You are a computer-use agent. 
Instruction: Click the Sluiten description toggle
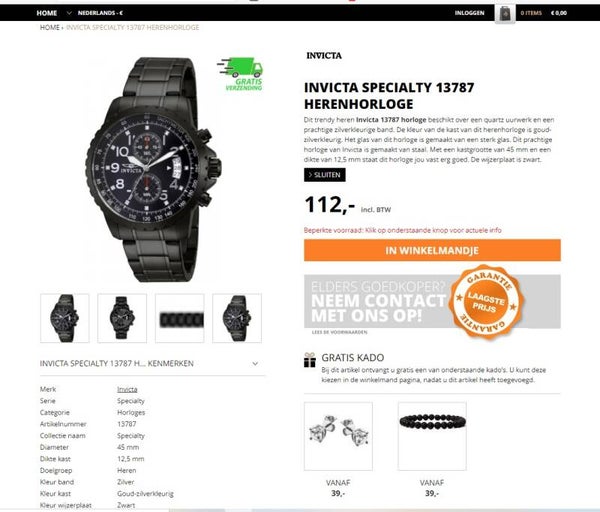324,175
